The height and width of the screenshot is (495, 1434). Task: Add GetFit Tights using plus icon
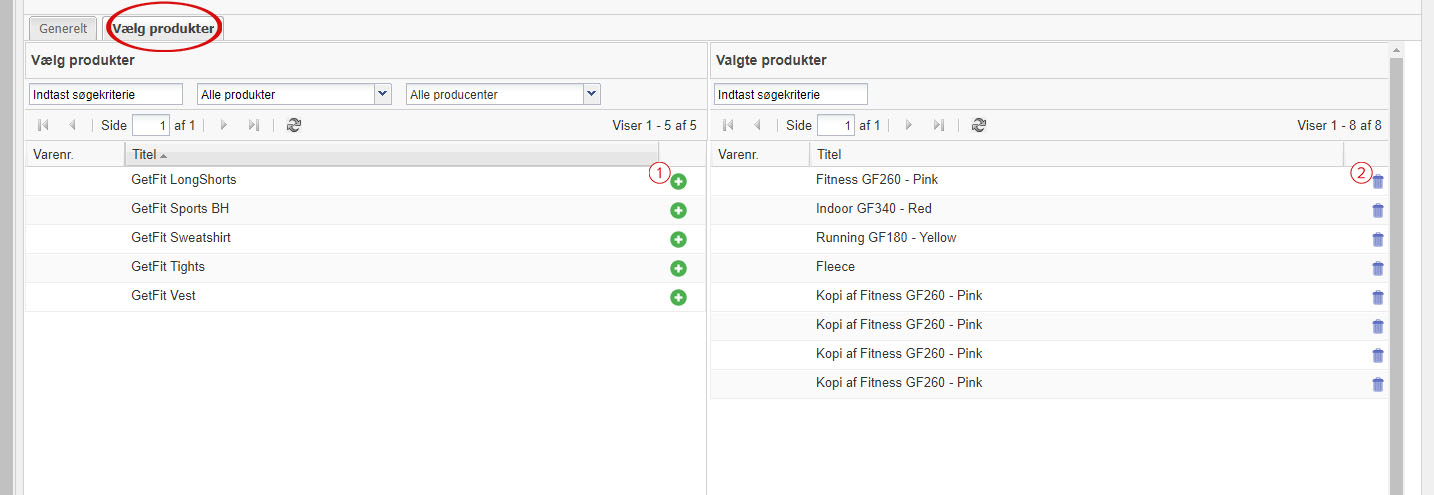point(678,269)
